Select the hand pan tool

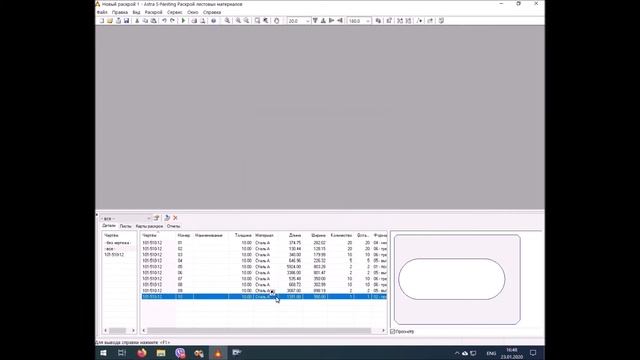click(x=276, y=20)
